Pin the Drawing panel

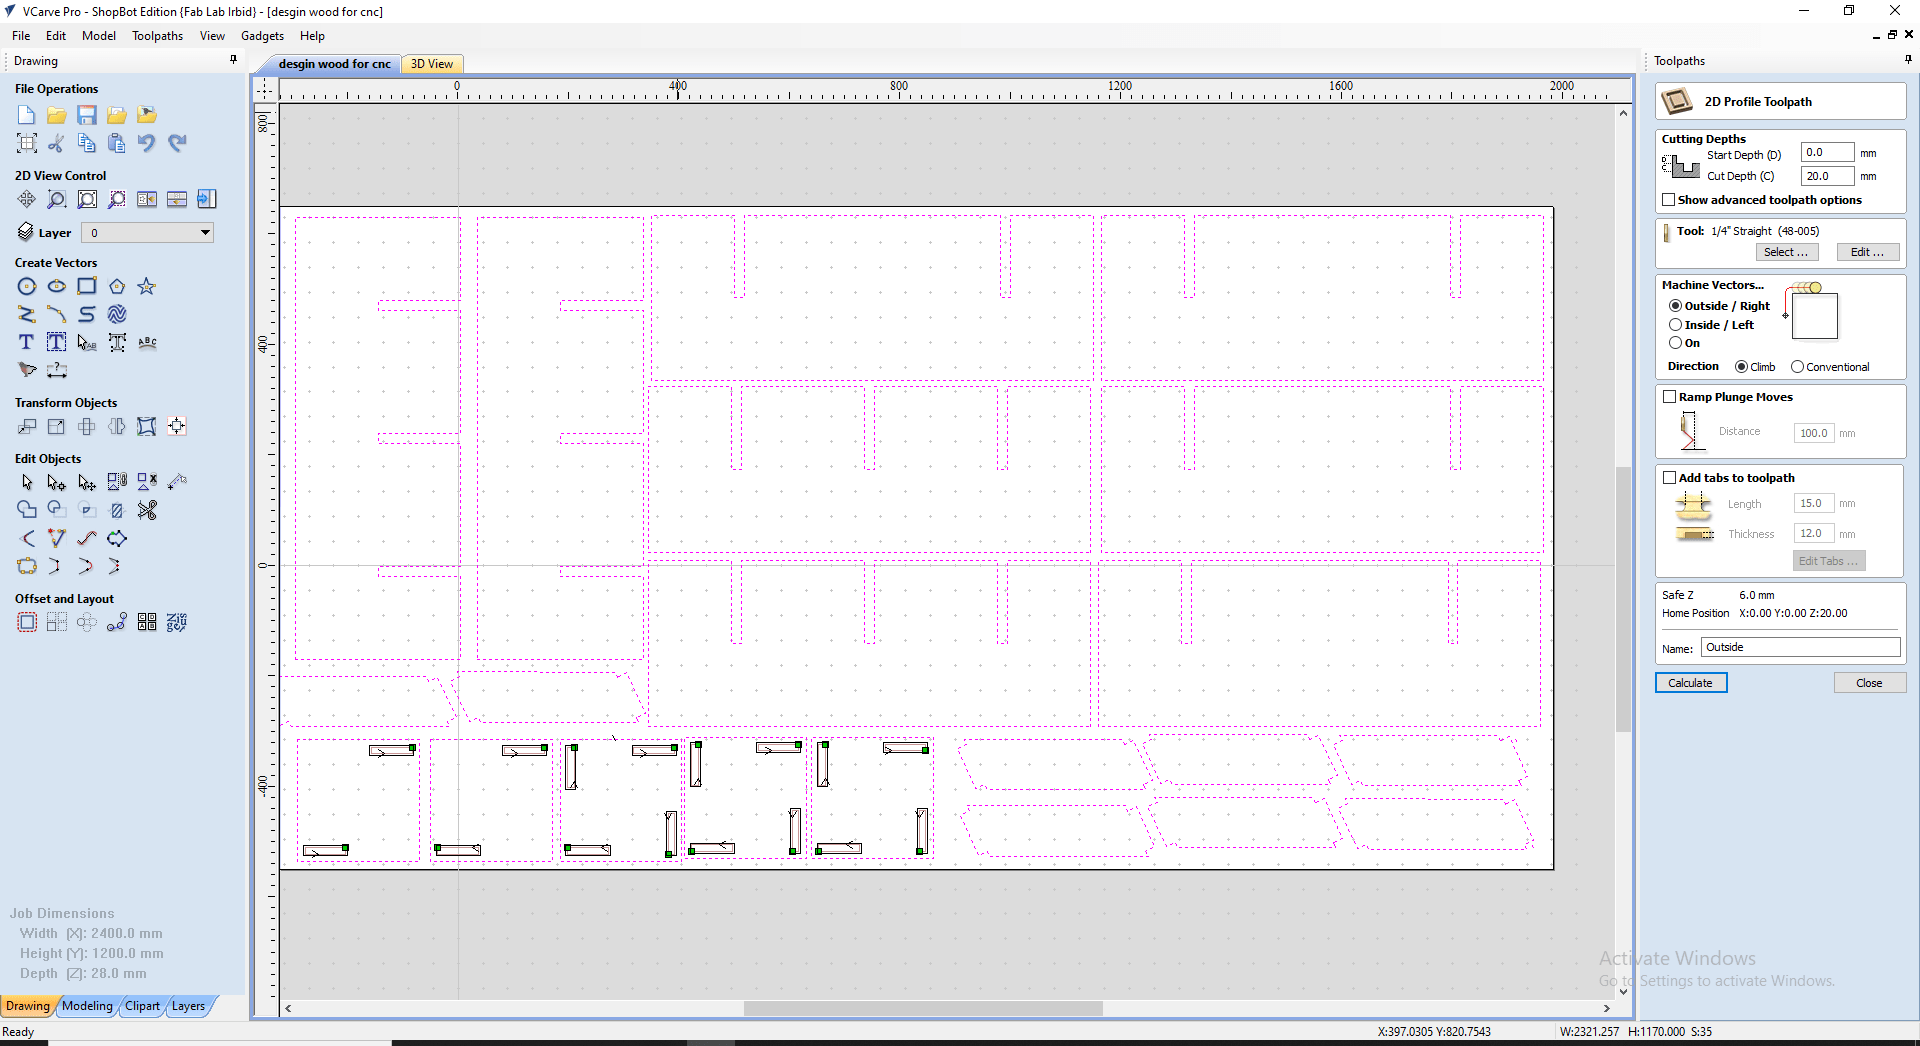[x=234, y=60]
